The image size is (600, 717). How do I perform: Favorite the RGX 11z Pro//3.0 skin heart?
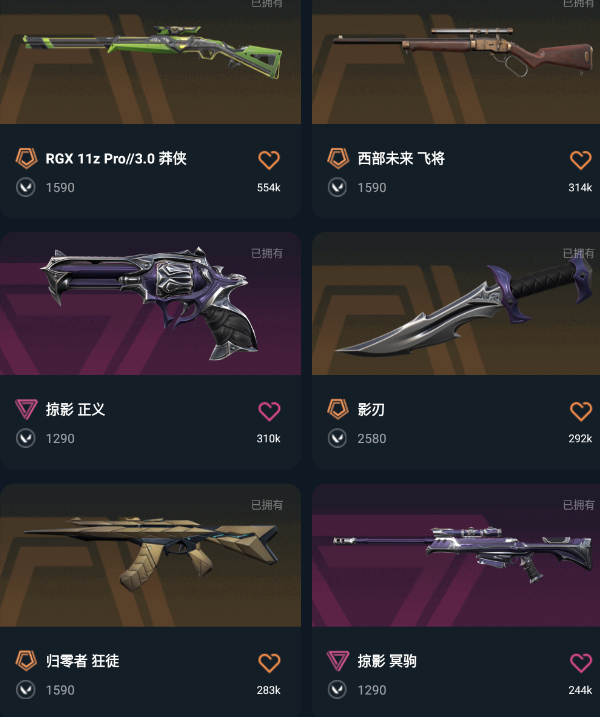pyautogui.click(x=269, y=160)
